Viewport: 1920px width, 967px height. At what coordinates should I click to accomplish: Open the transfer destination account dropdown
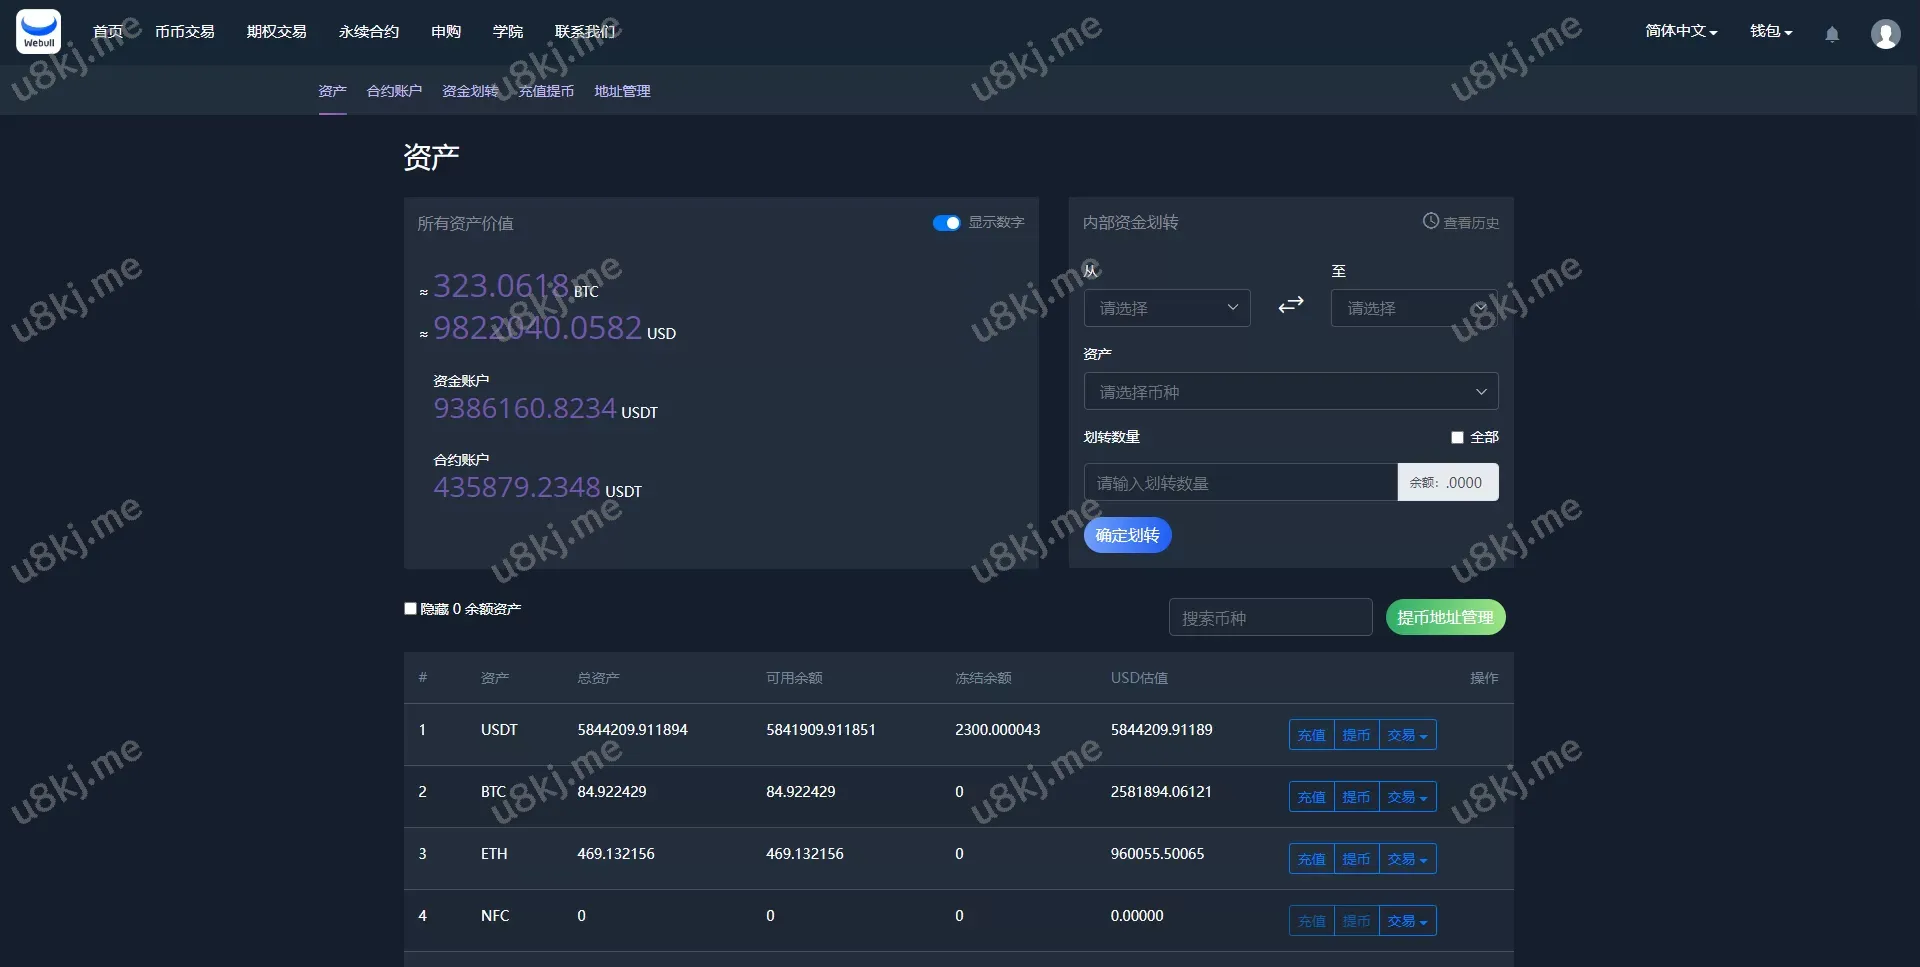tap(1413, 308)
